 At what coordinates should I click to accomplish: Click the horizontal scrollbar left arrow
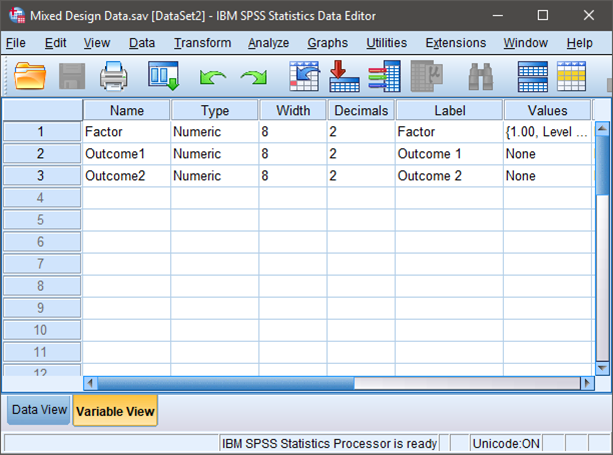pyautogui.click(x=91, y=383)
